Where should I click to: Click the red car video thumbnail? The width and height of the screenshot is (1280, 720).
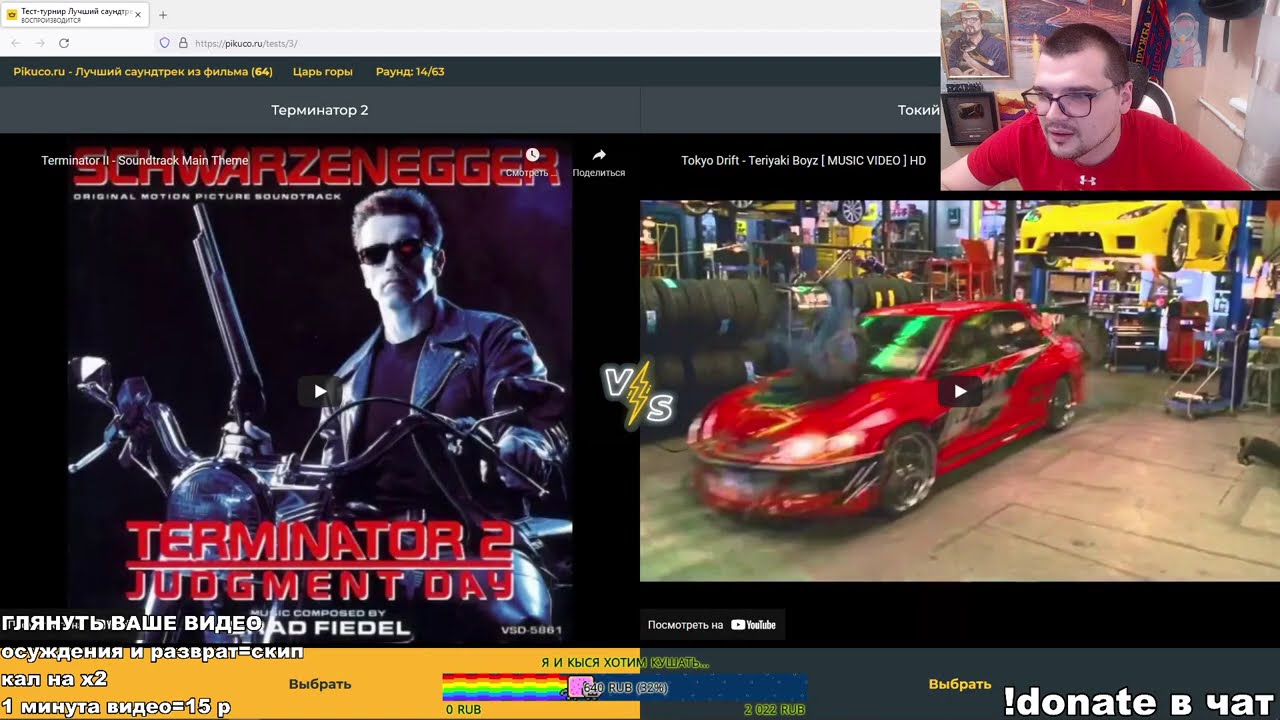960,391
